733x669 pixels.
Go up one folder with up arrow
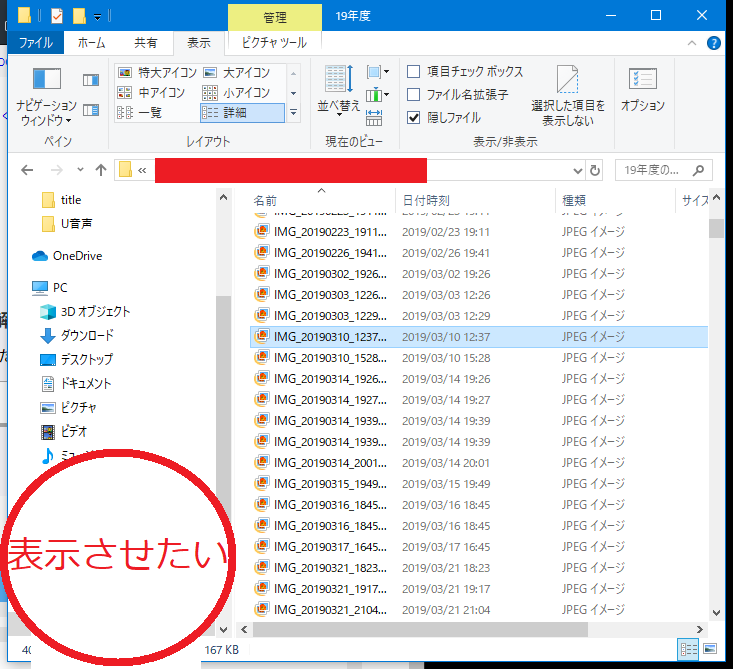click(101, 170)
